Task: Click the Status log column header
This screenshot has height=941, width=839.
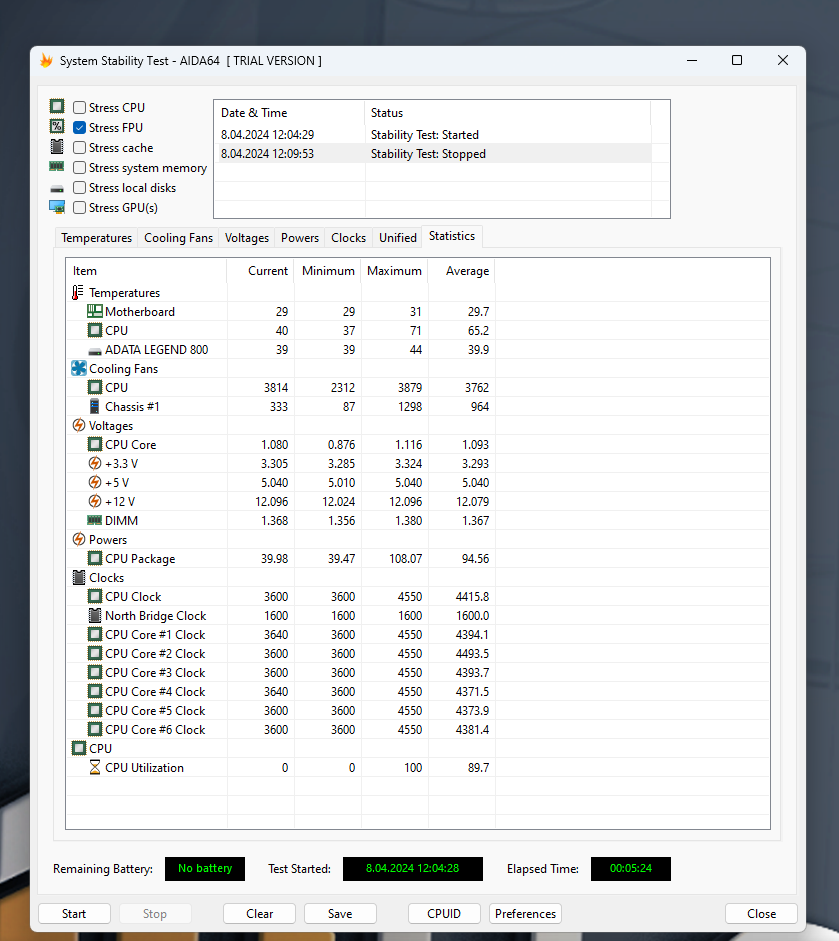Action: (508, 113)
